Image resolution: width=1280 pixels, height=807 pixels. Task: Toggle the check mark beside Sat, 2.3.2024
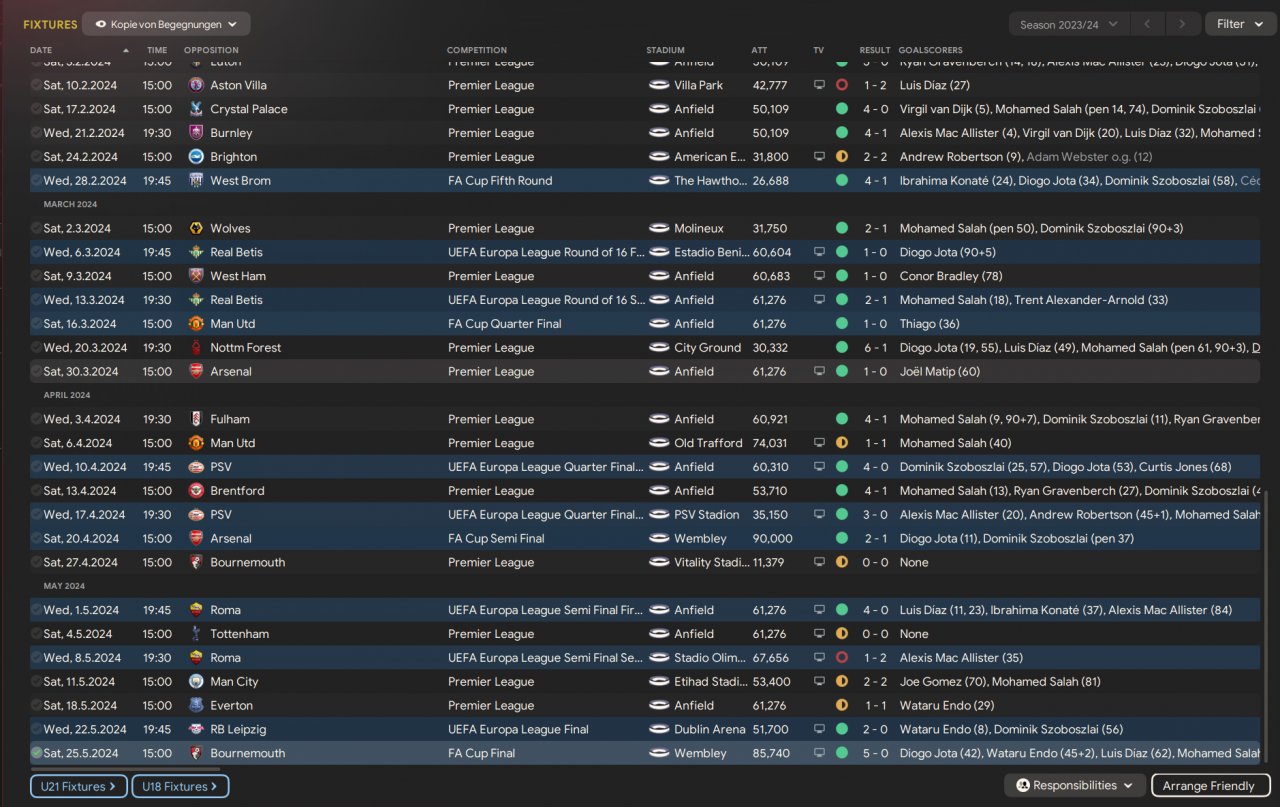tap(37, 228)
